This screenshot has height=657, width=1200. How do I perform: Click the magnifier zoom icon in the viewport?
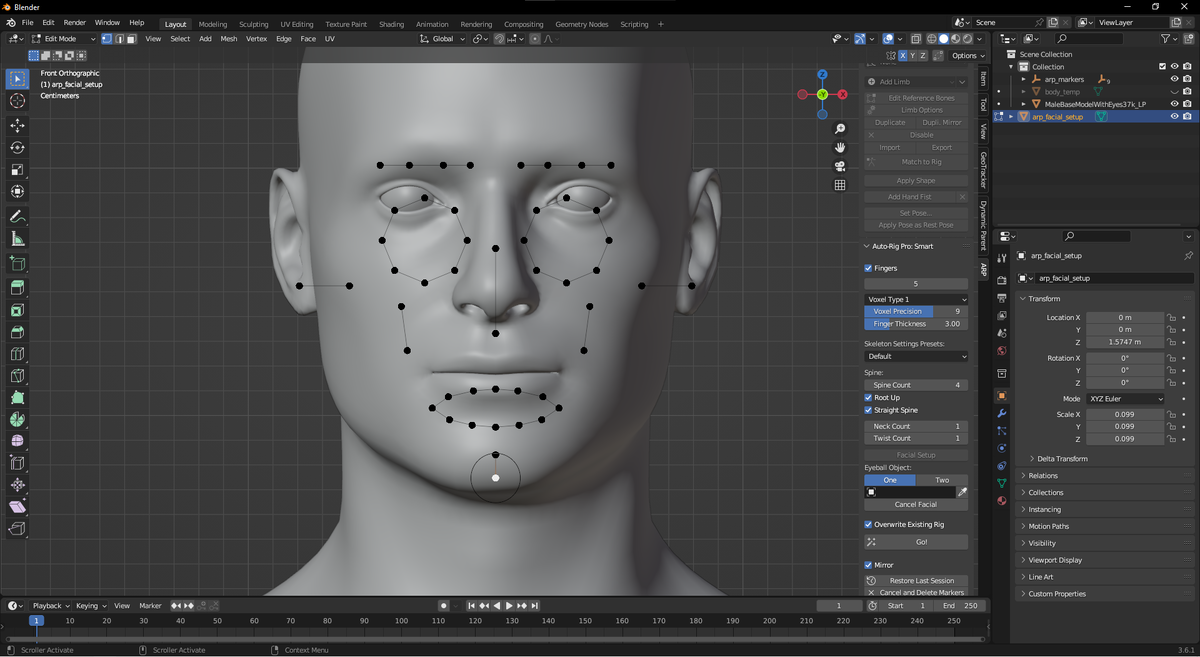click(x=840, y=128)
